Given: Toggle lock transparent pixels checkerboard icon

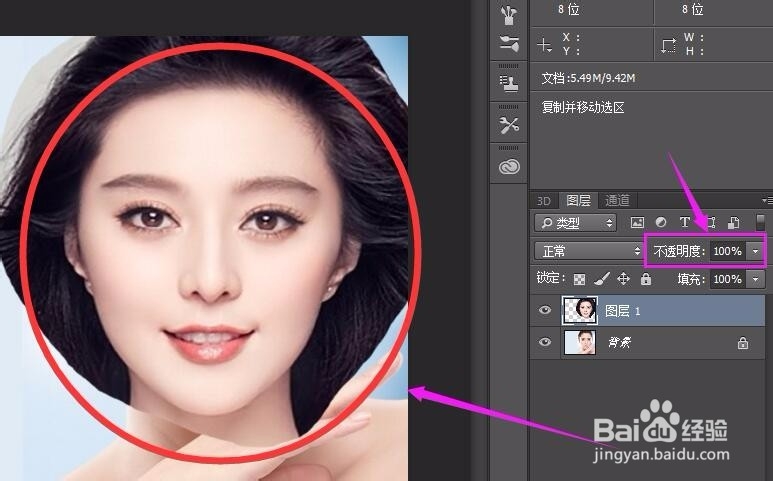Looking at the screenshot, I should click(579, 279).
